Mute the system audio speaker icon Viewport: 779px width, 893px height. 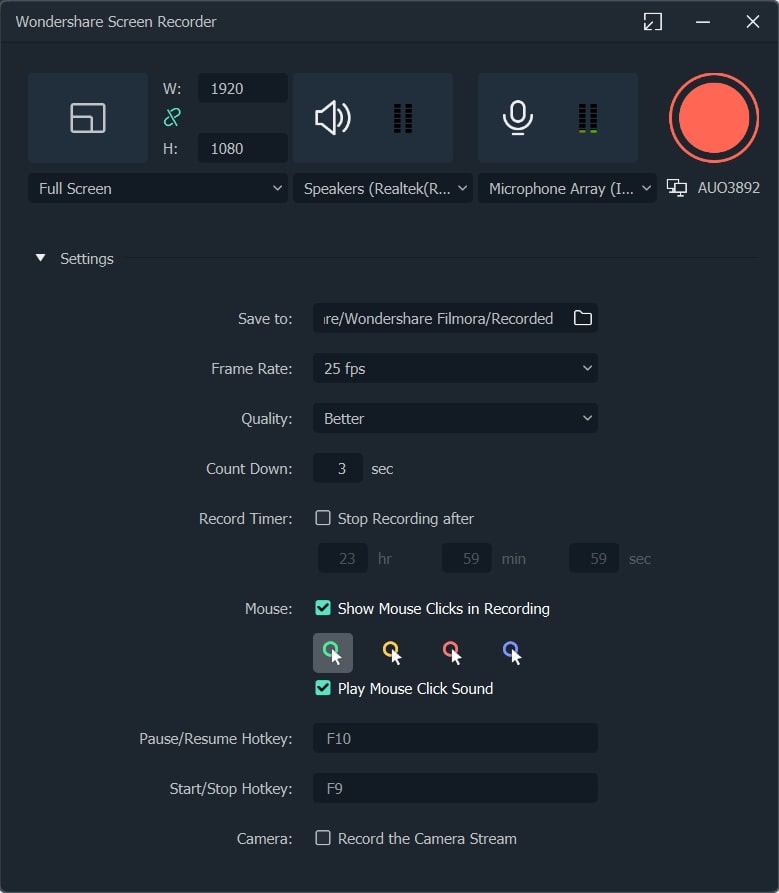click(x=333, y=118)
